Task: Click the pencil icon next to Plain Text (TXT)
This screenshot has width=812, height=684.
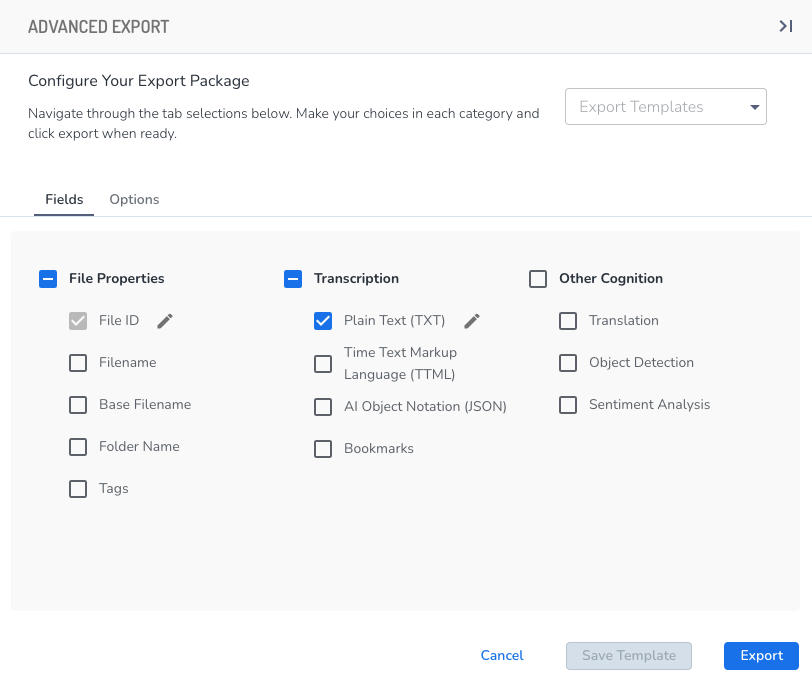Action: [x=472, y=321]
